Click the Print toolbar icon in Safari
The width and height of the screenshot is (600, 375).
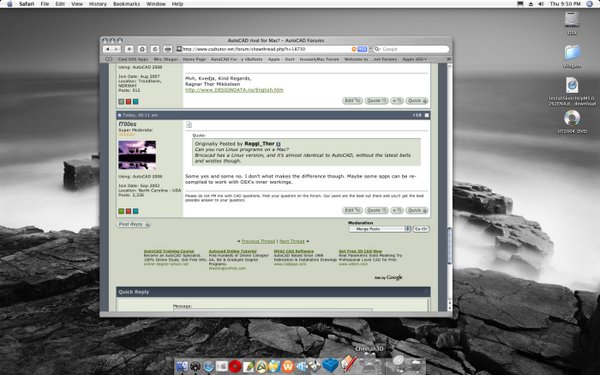point(168,49)
